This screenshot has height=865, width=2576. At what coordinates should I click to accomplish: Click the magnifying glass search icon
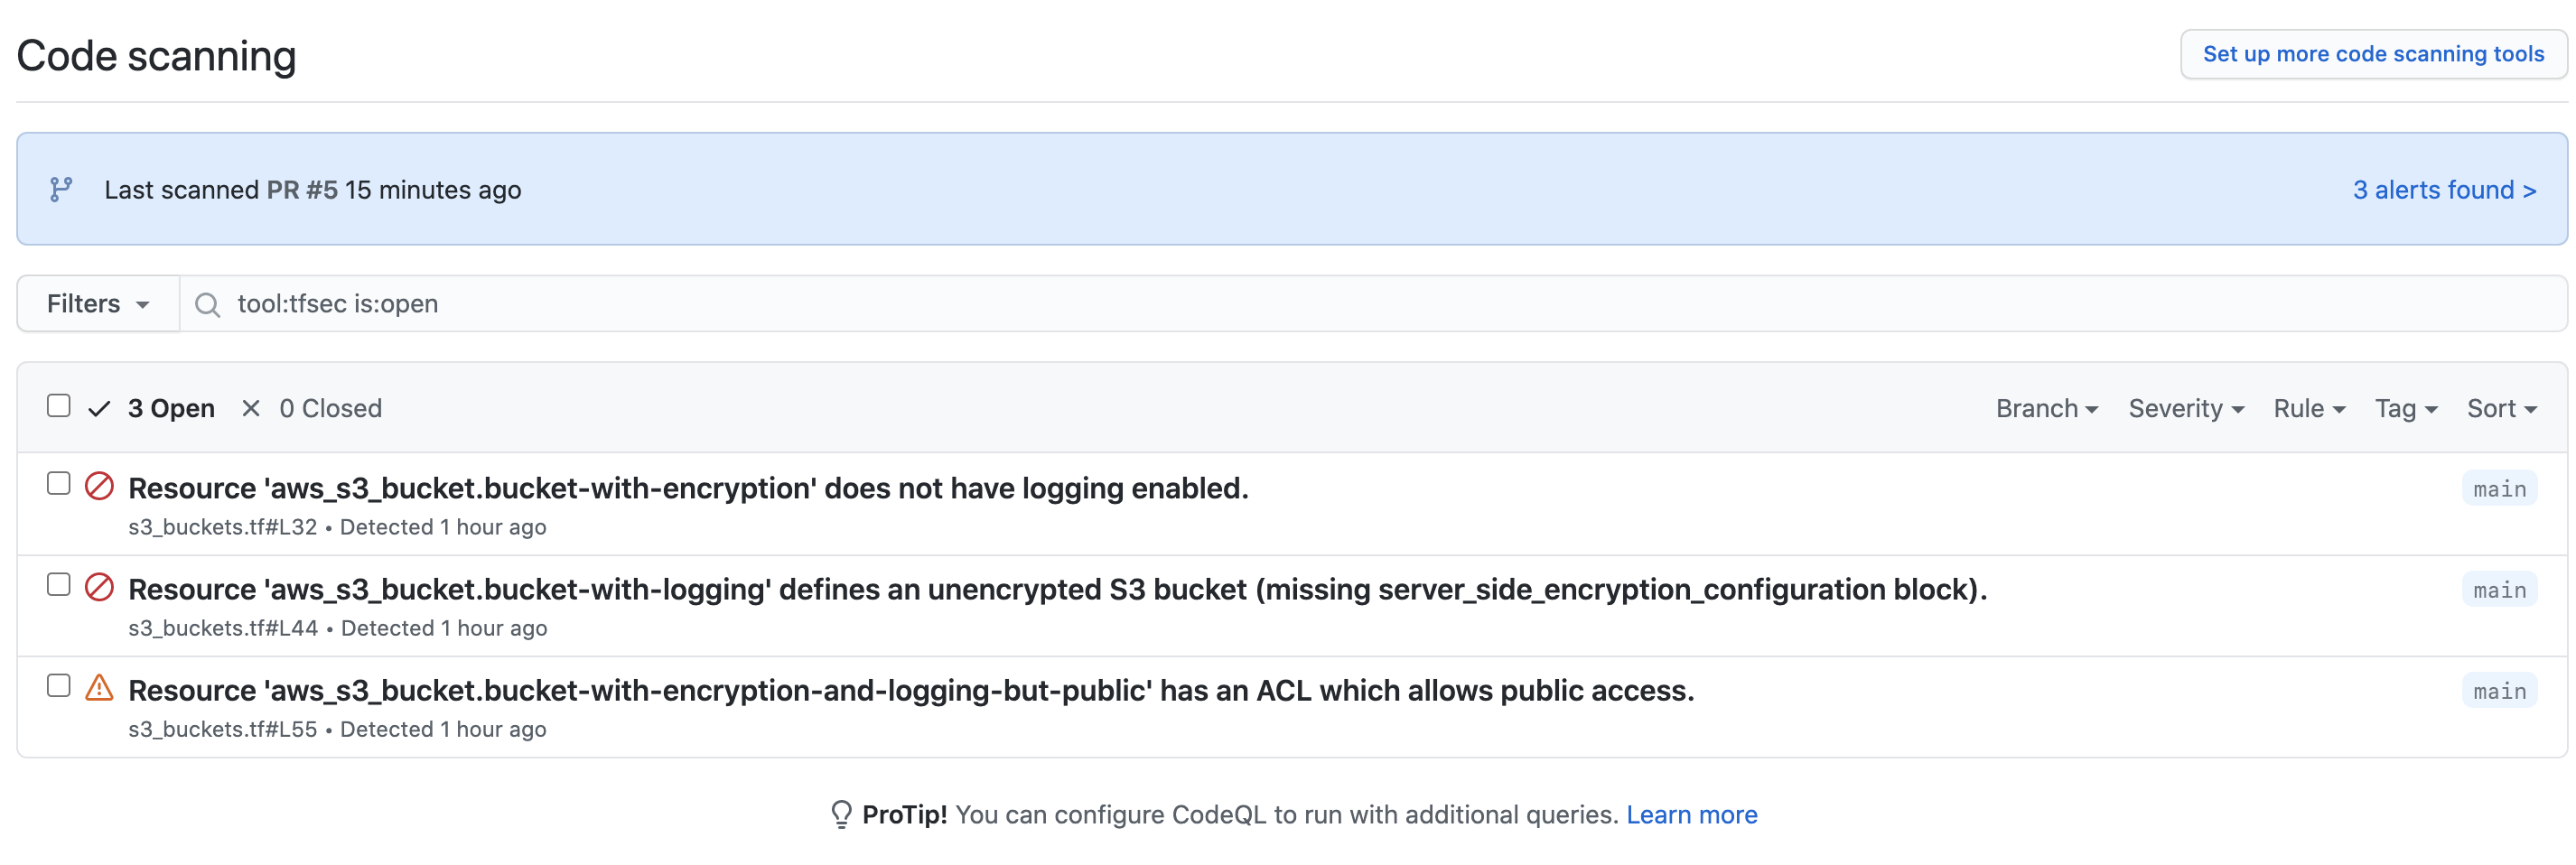[207, 304]
